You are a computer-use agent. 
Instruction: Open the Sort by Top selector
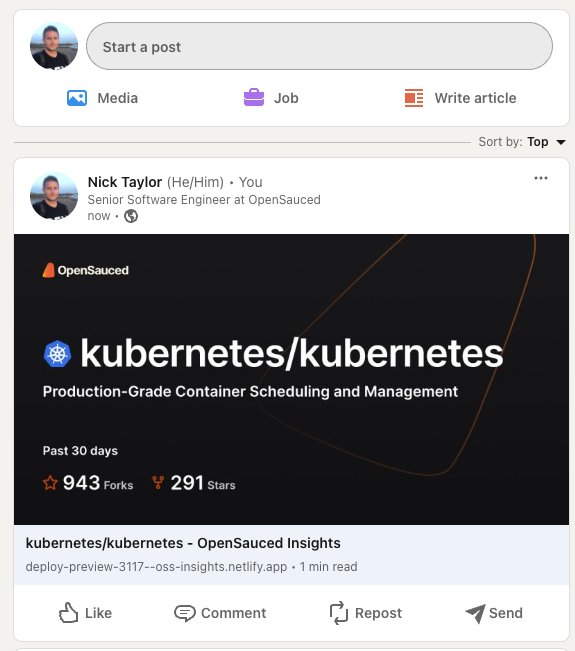[x=522, y=142]
